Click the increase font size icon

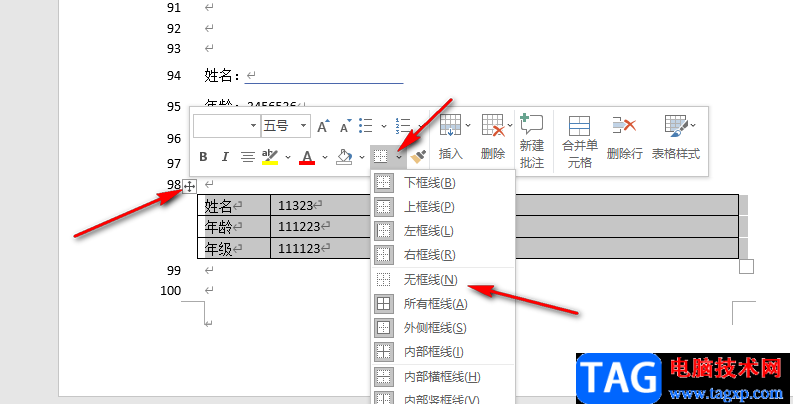coord(323,126)
